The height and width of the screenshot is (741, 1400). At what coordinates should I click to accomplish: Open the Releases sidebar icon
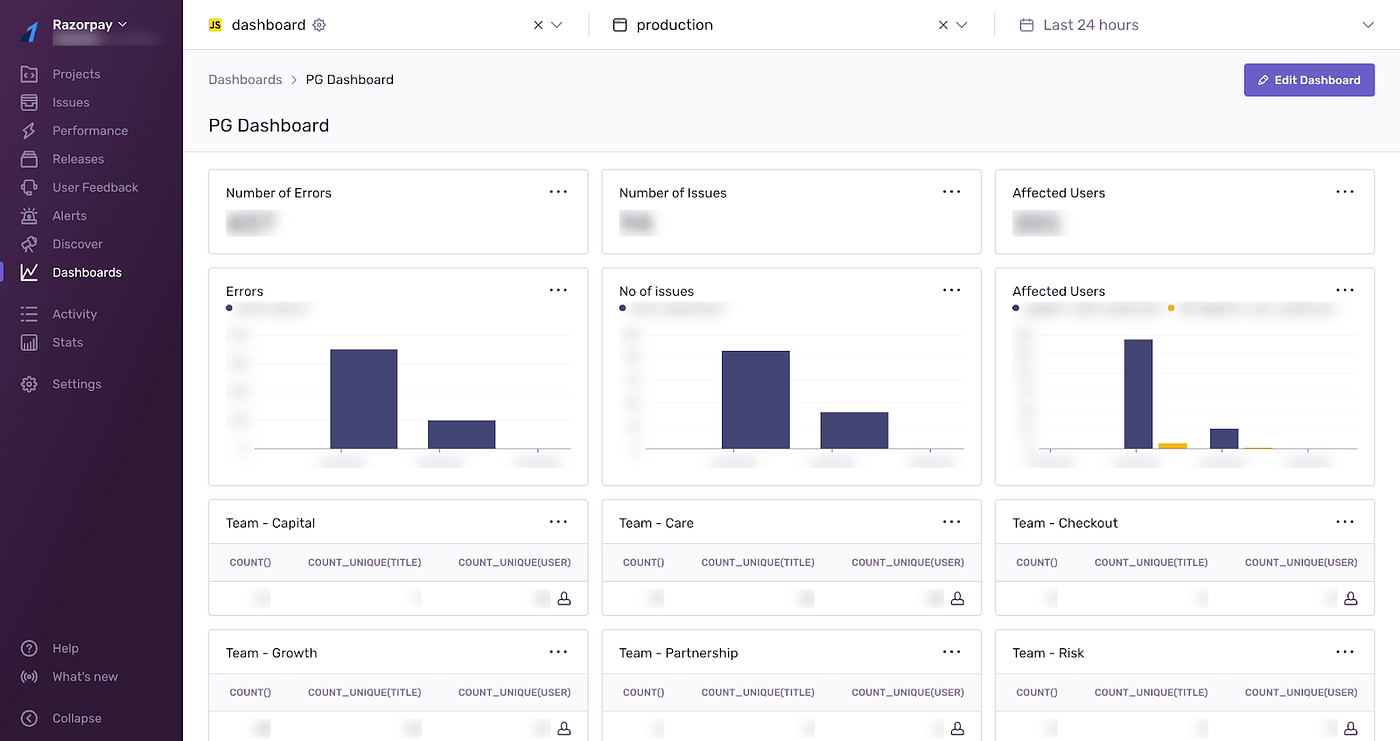pos(29,159)
